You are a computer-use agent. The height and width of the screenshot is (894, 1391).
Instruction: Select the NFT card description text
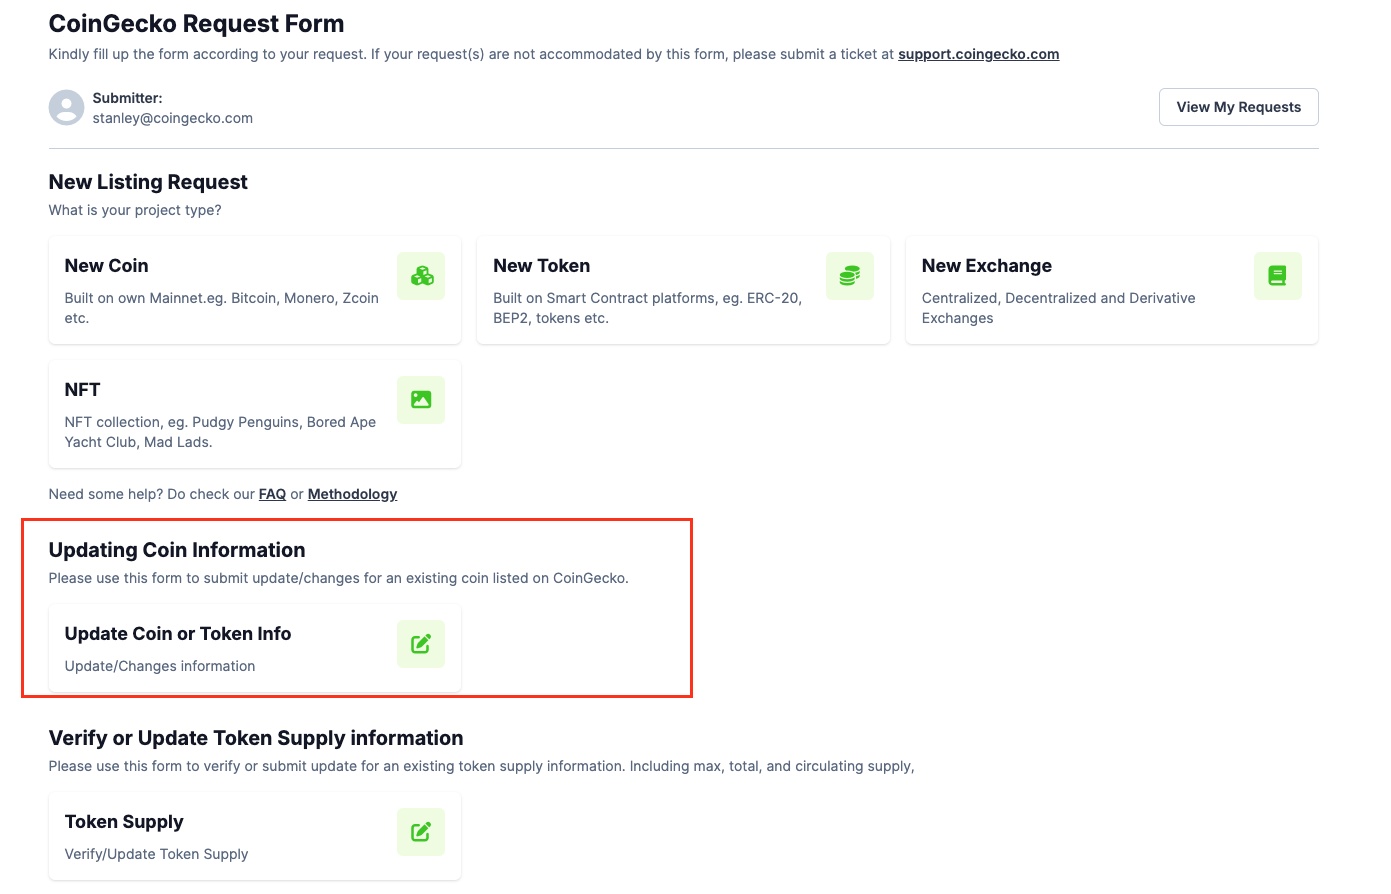click(x=221, y=432)
